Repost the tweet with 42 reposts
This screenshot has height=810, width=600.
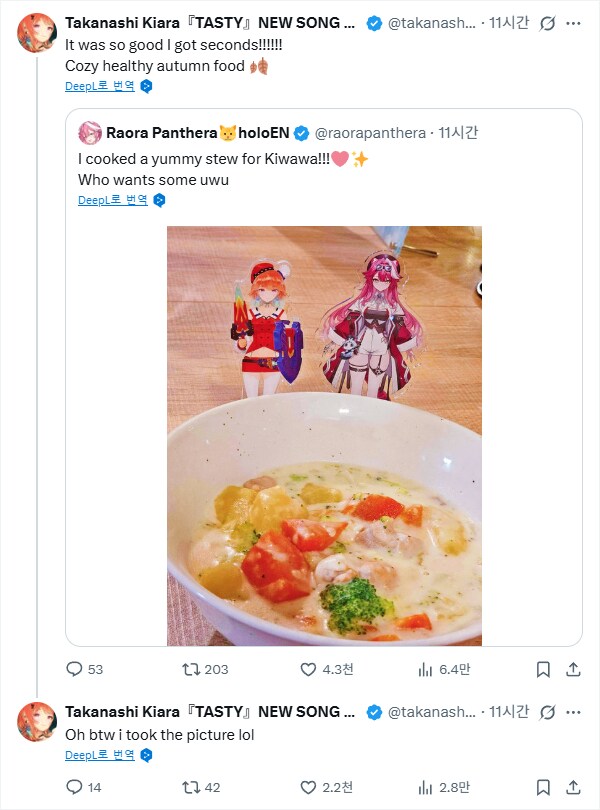point(189,787)
